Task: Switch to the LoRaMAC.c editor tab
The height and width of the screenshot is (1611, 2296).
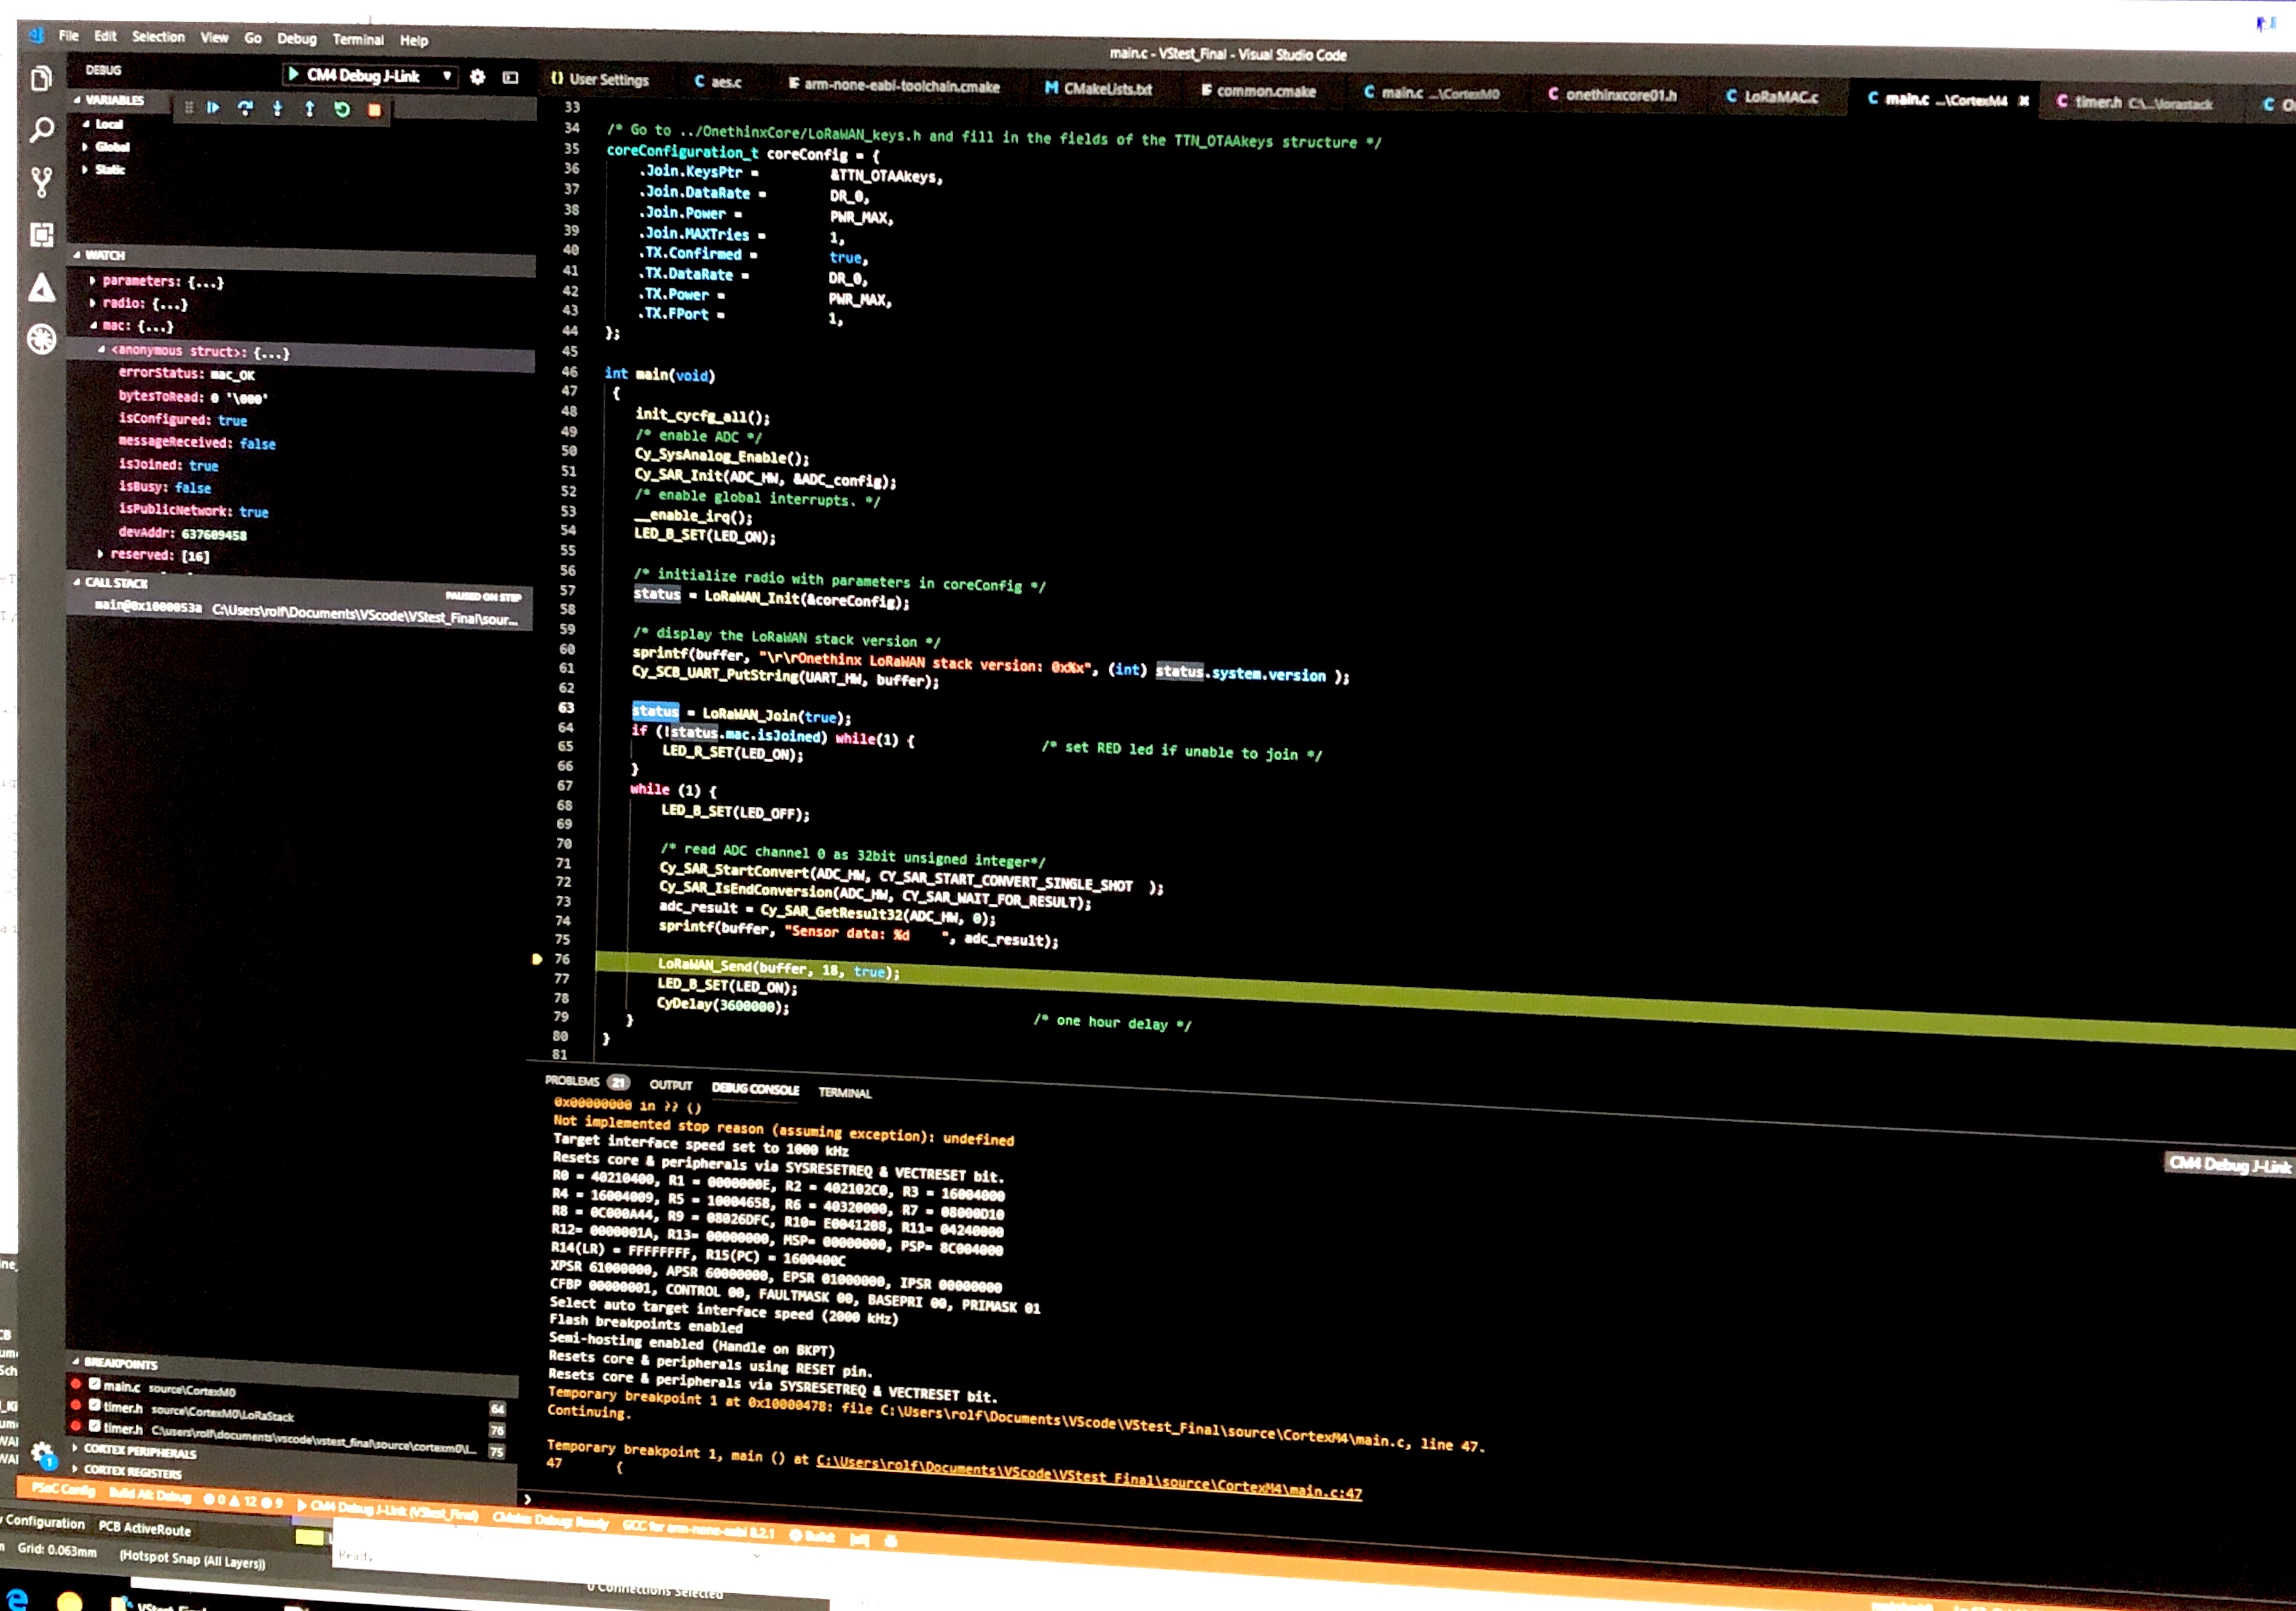Action: click(x=1772, y=97)
